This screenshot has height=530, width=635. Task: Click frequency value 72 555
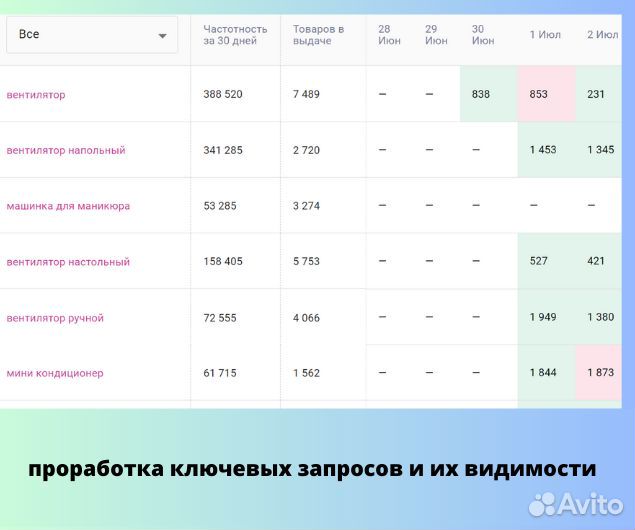(220, 318)
